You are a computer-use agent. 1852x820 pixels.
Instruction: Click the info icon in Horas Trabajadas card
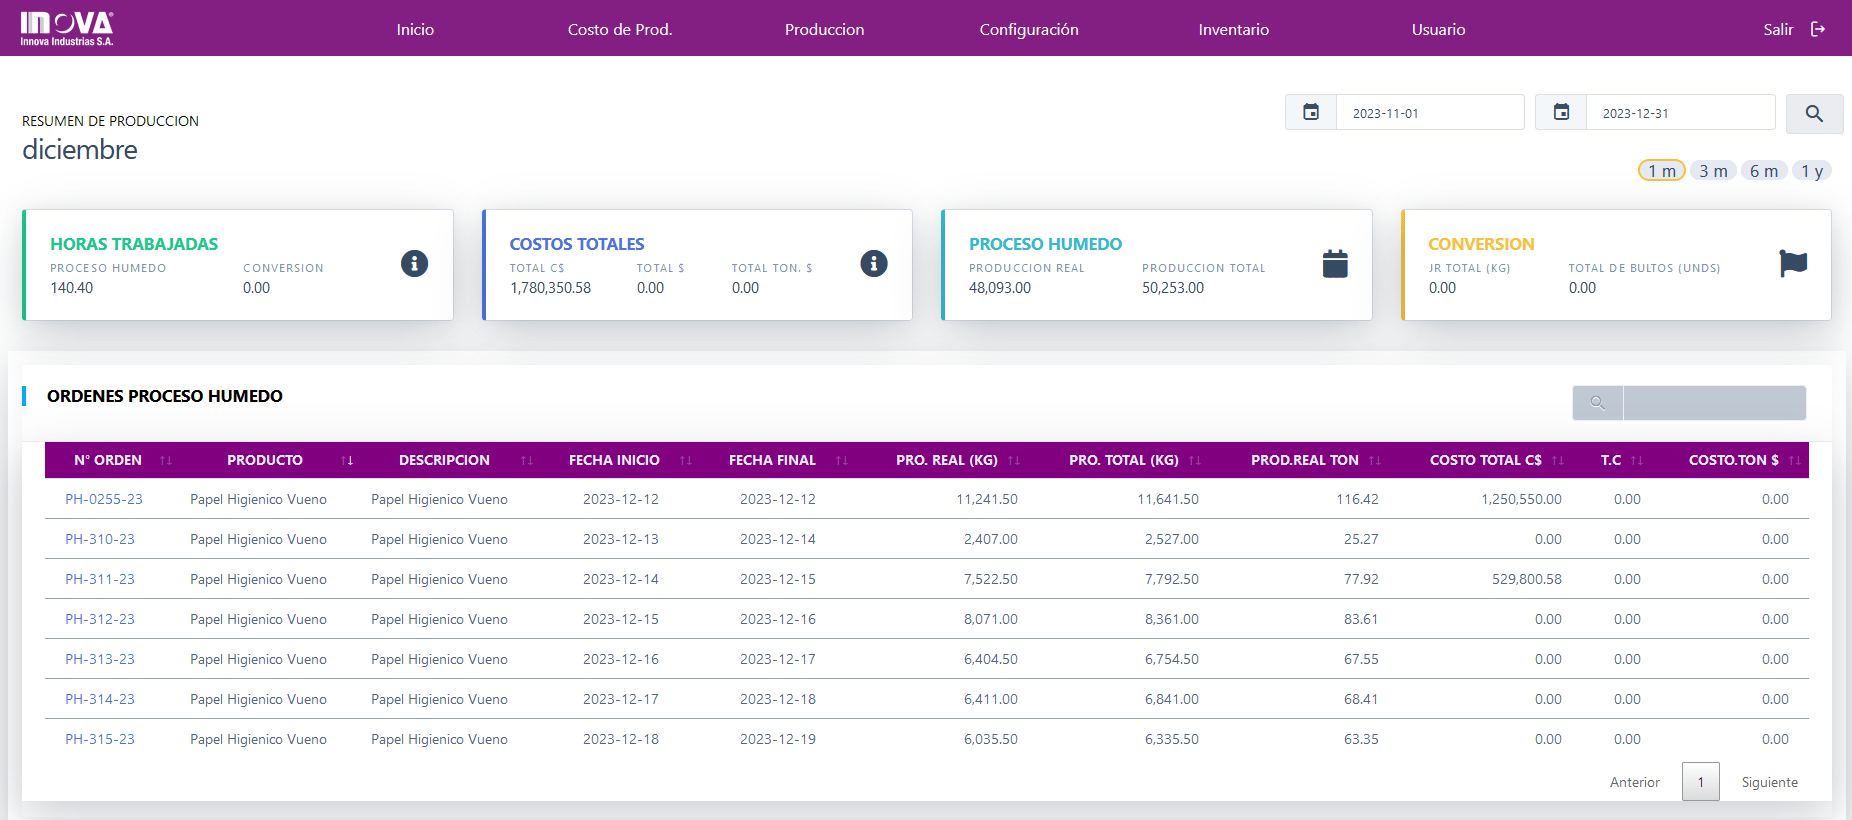click(x=414, y=263)
